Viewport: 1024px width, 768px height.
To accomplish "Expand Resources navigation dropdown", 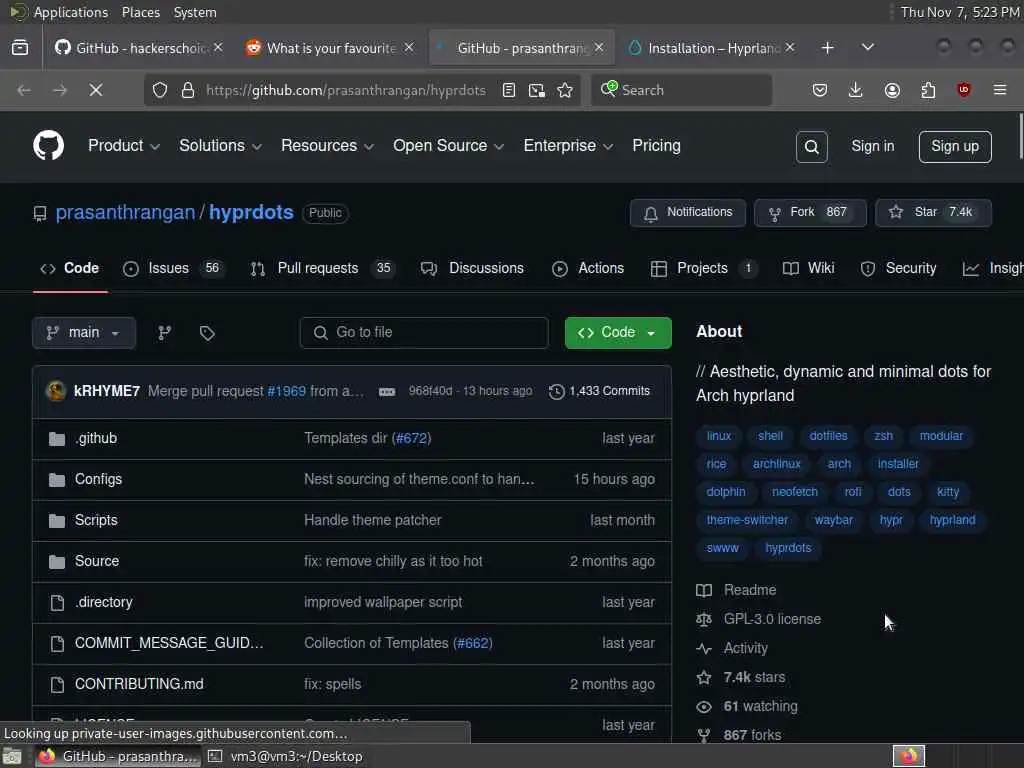I will coord(327,146).
